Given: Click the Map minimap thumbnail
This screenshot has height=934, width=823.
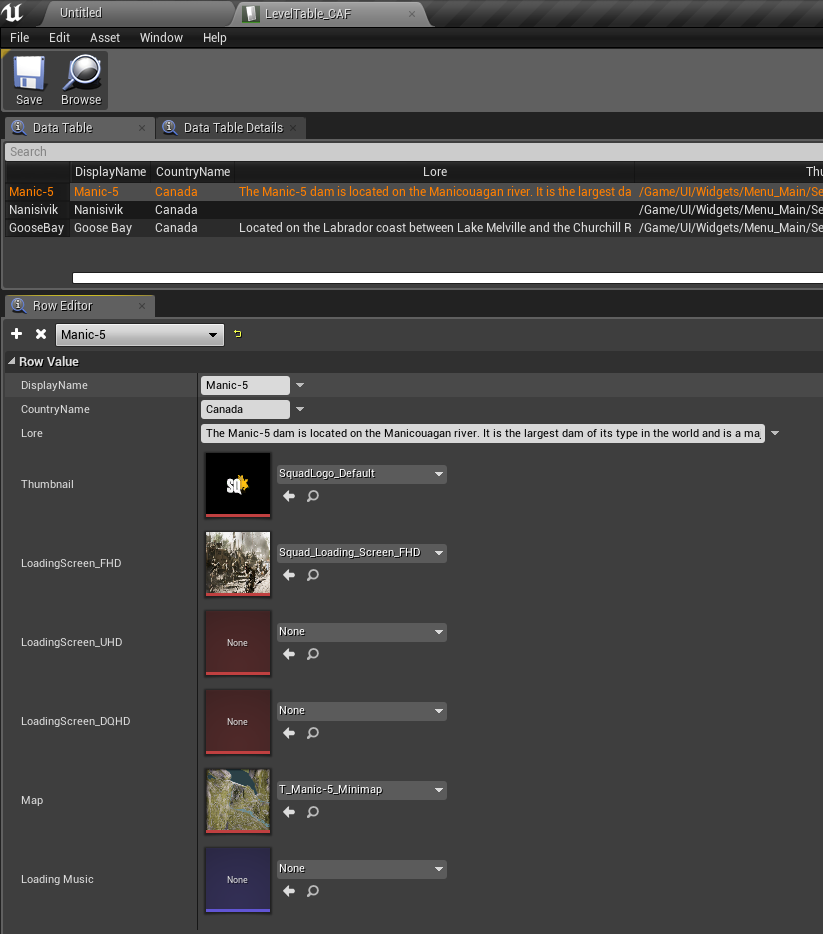Looking at the screenshot, I should coord(237,799).
